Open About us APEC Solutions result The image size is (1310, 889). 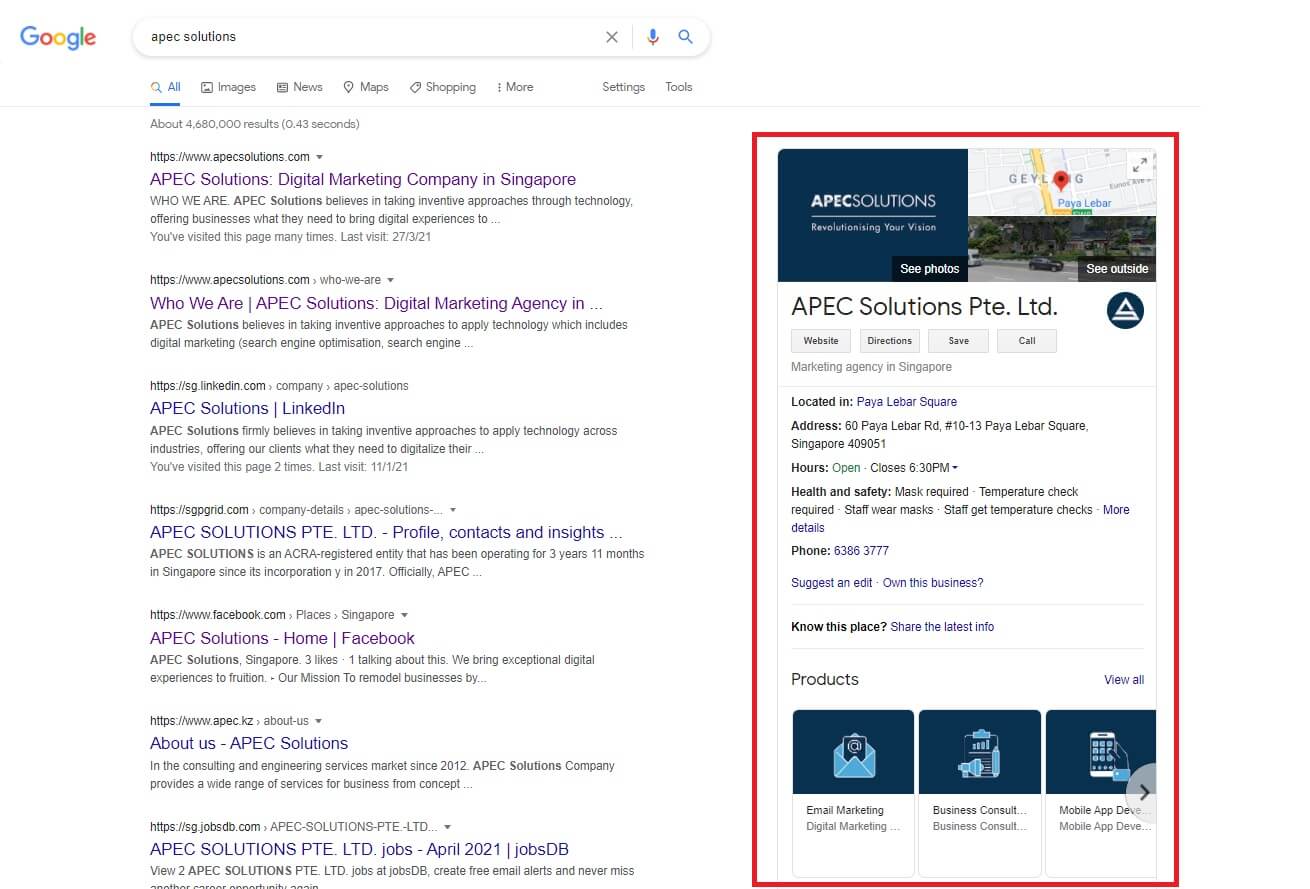pos(249,743)
